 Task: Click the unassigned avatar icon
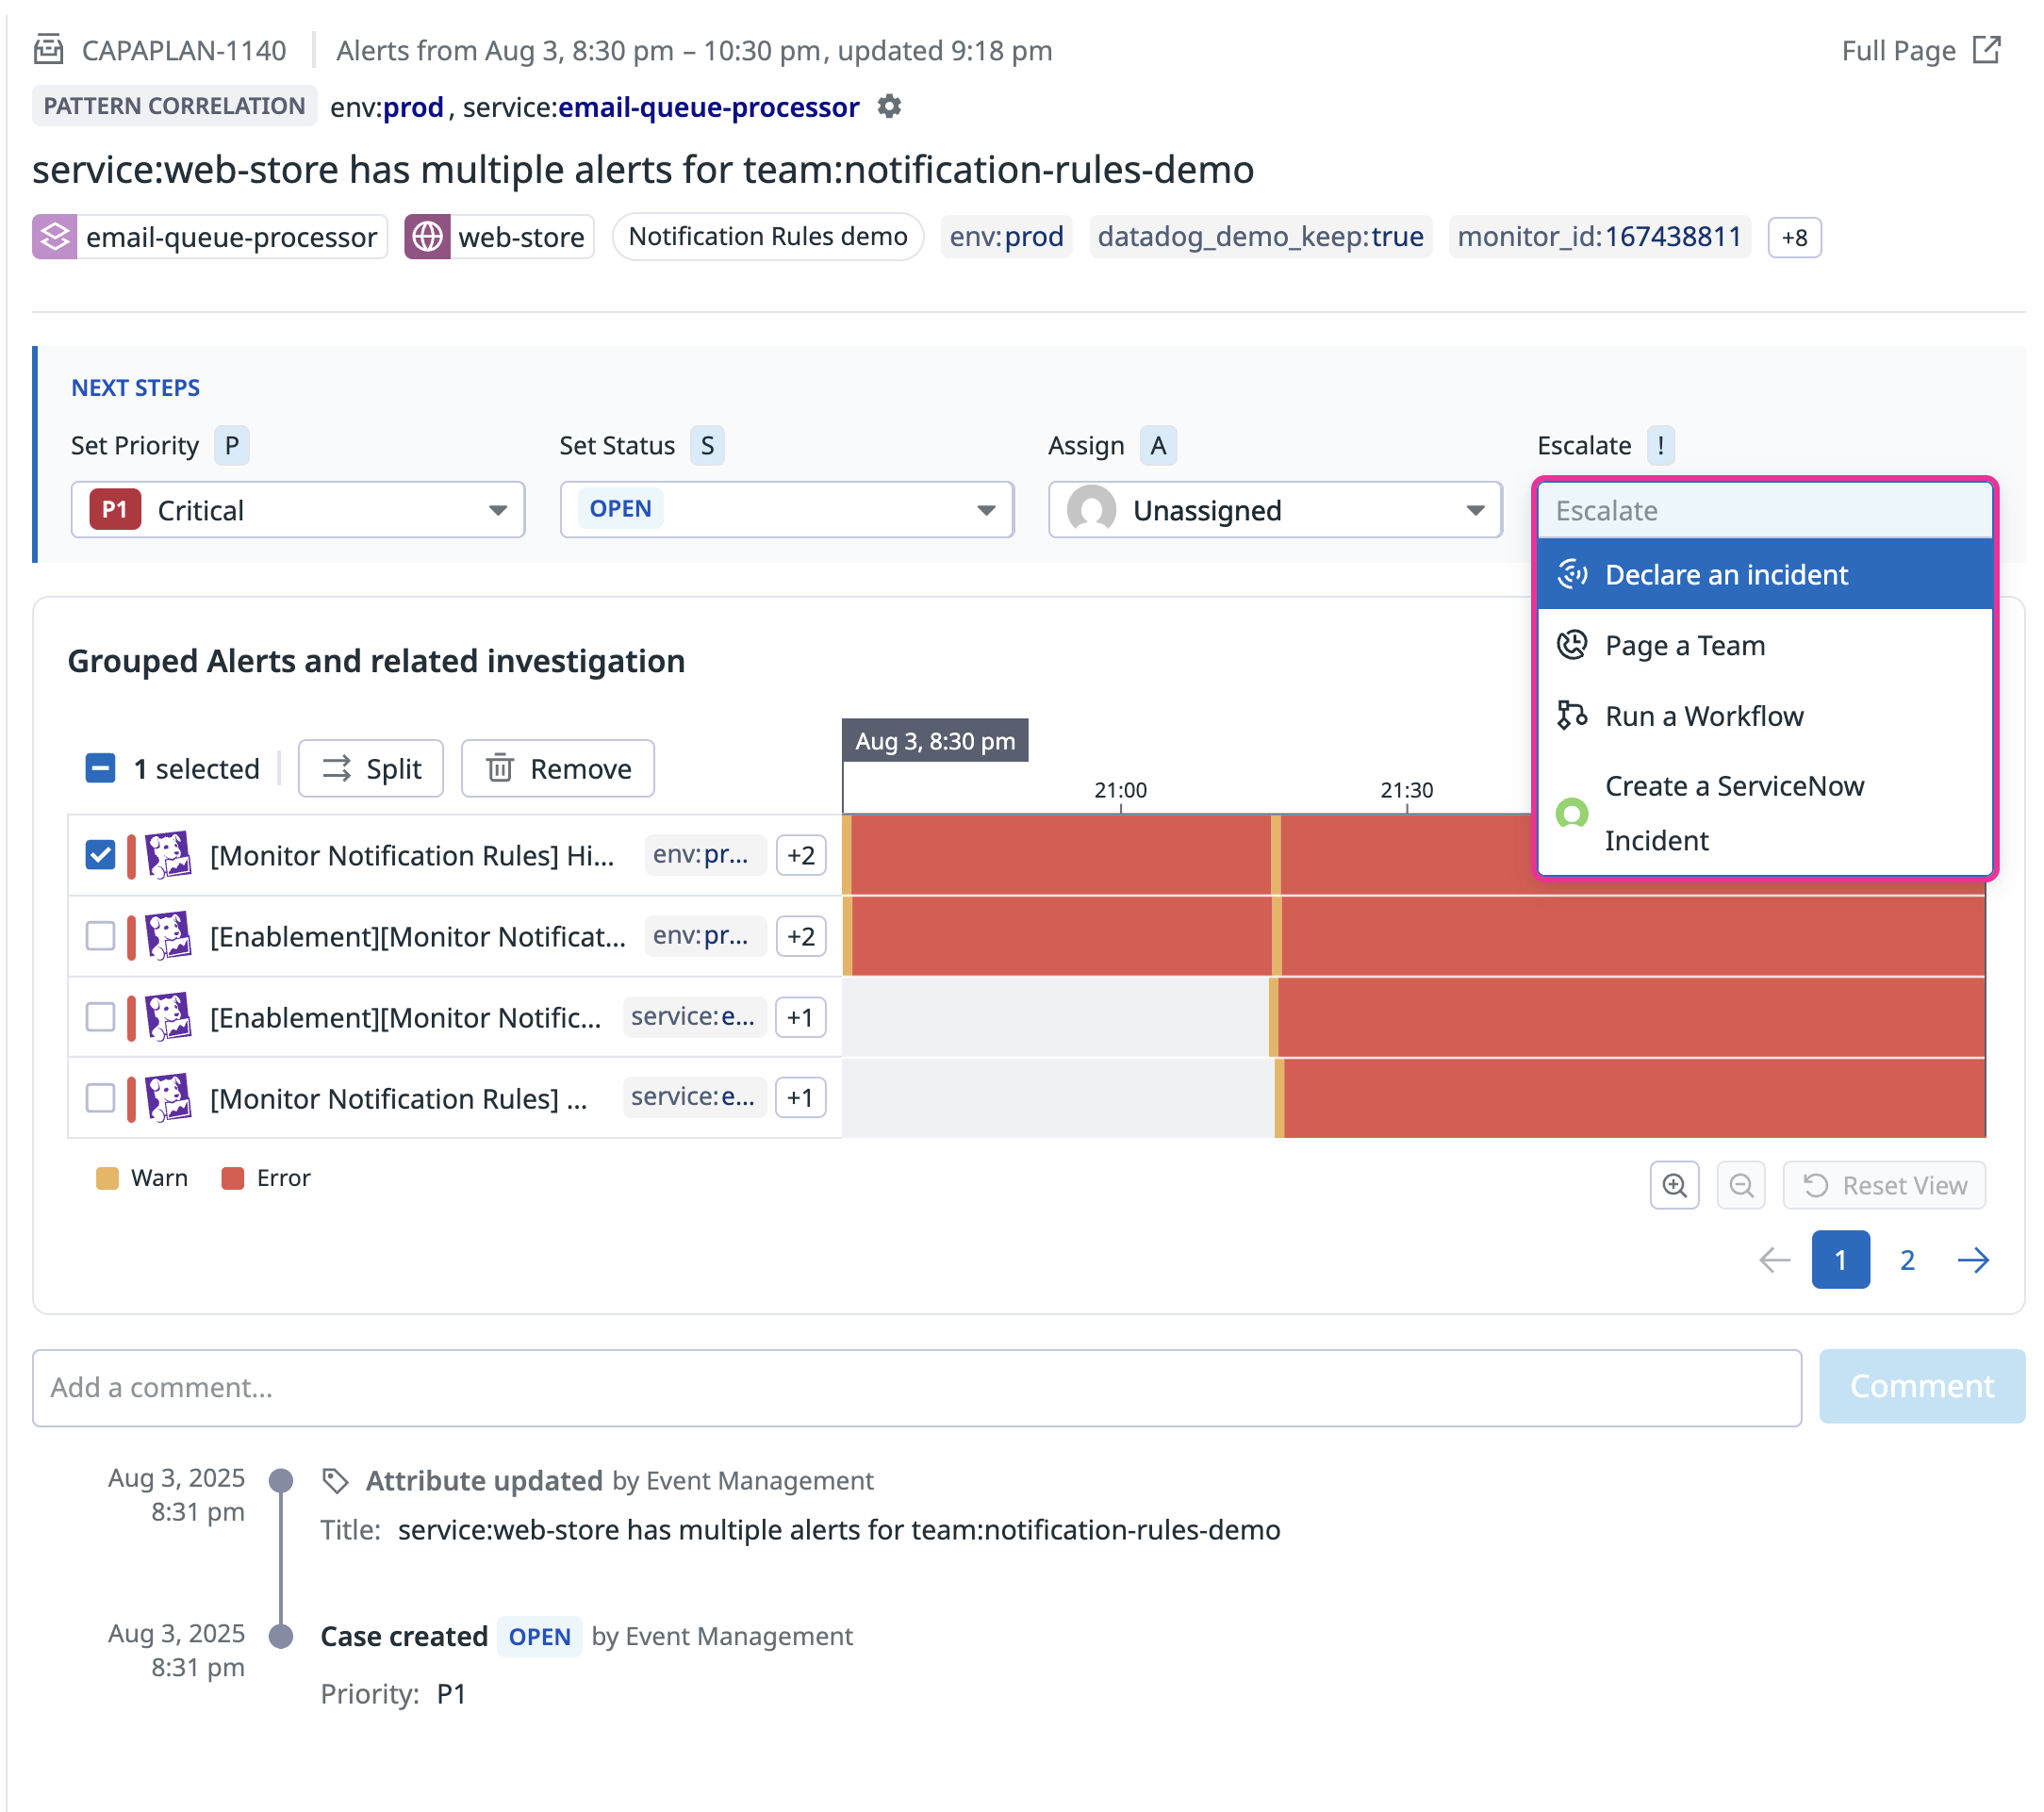tap(1091, 510)
